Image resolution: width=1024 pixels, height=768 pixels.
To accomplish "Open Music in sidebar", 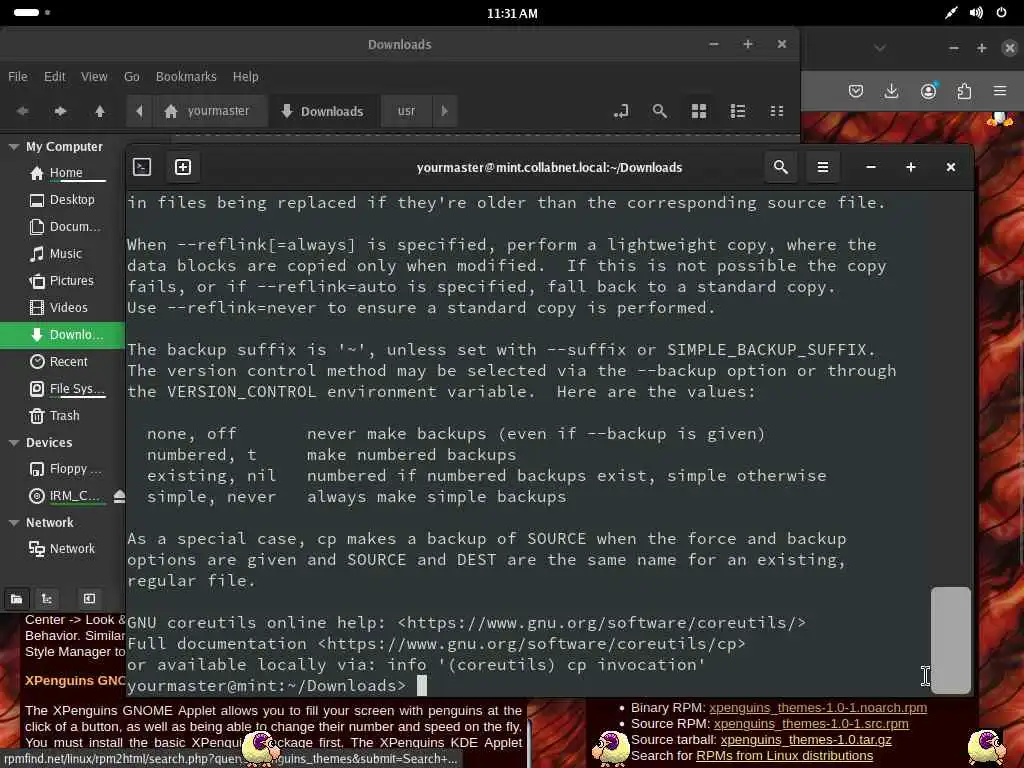I will click(62, 253).
